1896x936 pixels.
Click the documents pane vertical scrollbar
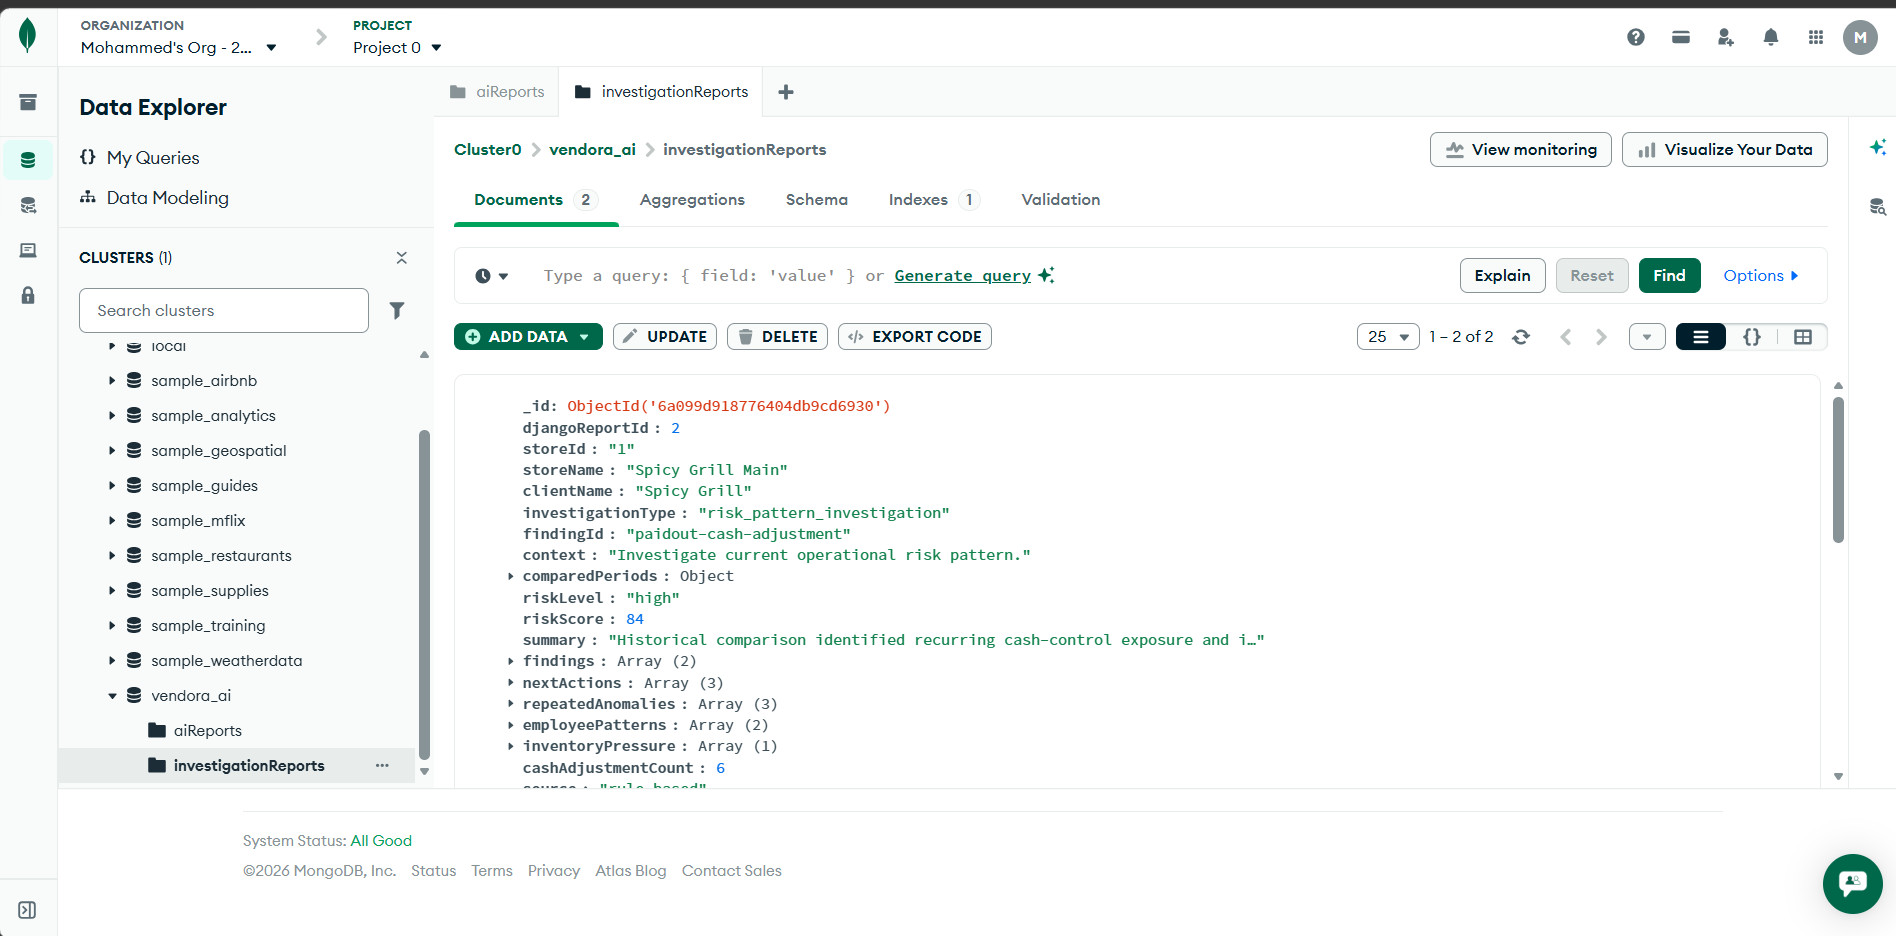1838,470
